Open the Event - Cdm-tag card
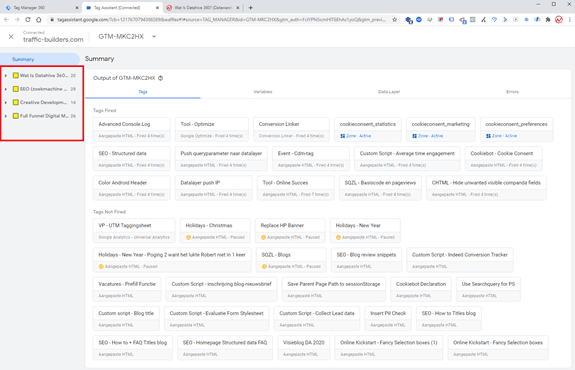Screen dimensions: 575x370 [x=311, y=159]
